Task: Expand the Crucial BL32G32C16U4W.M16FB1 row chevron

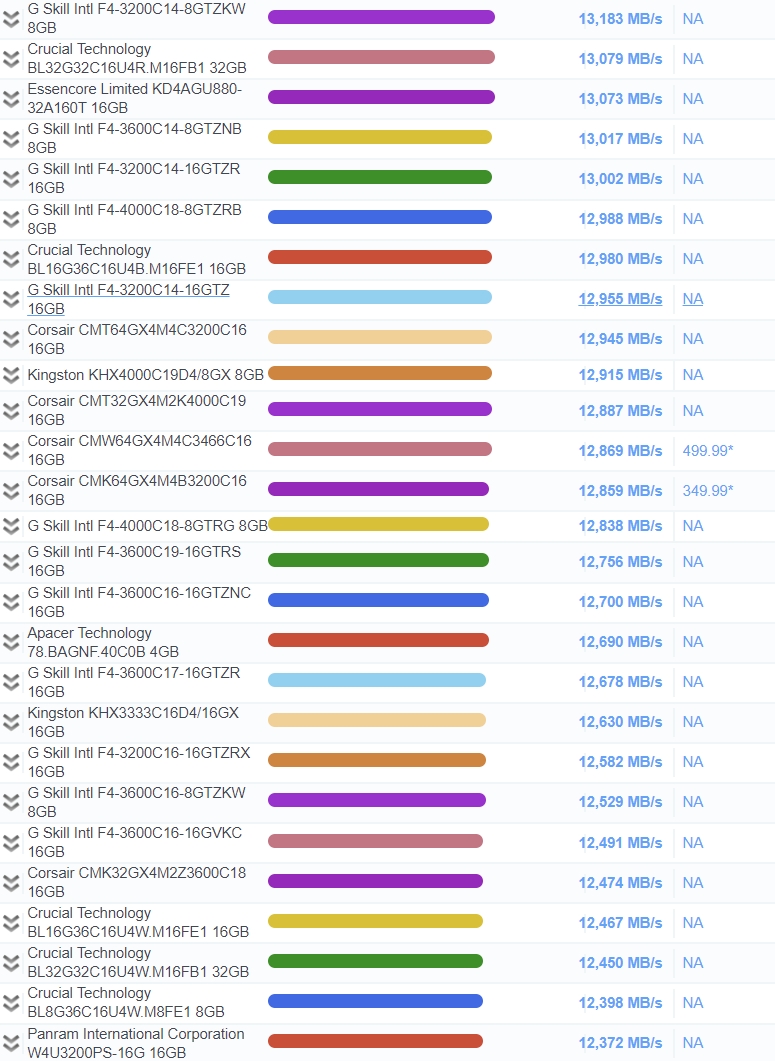Action: click(x=11, y=962)
